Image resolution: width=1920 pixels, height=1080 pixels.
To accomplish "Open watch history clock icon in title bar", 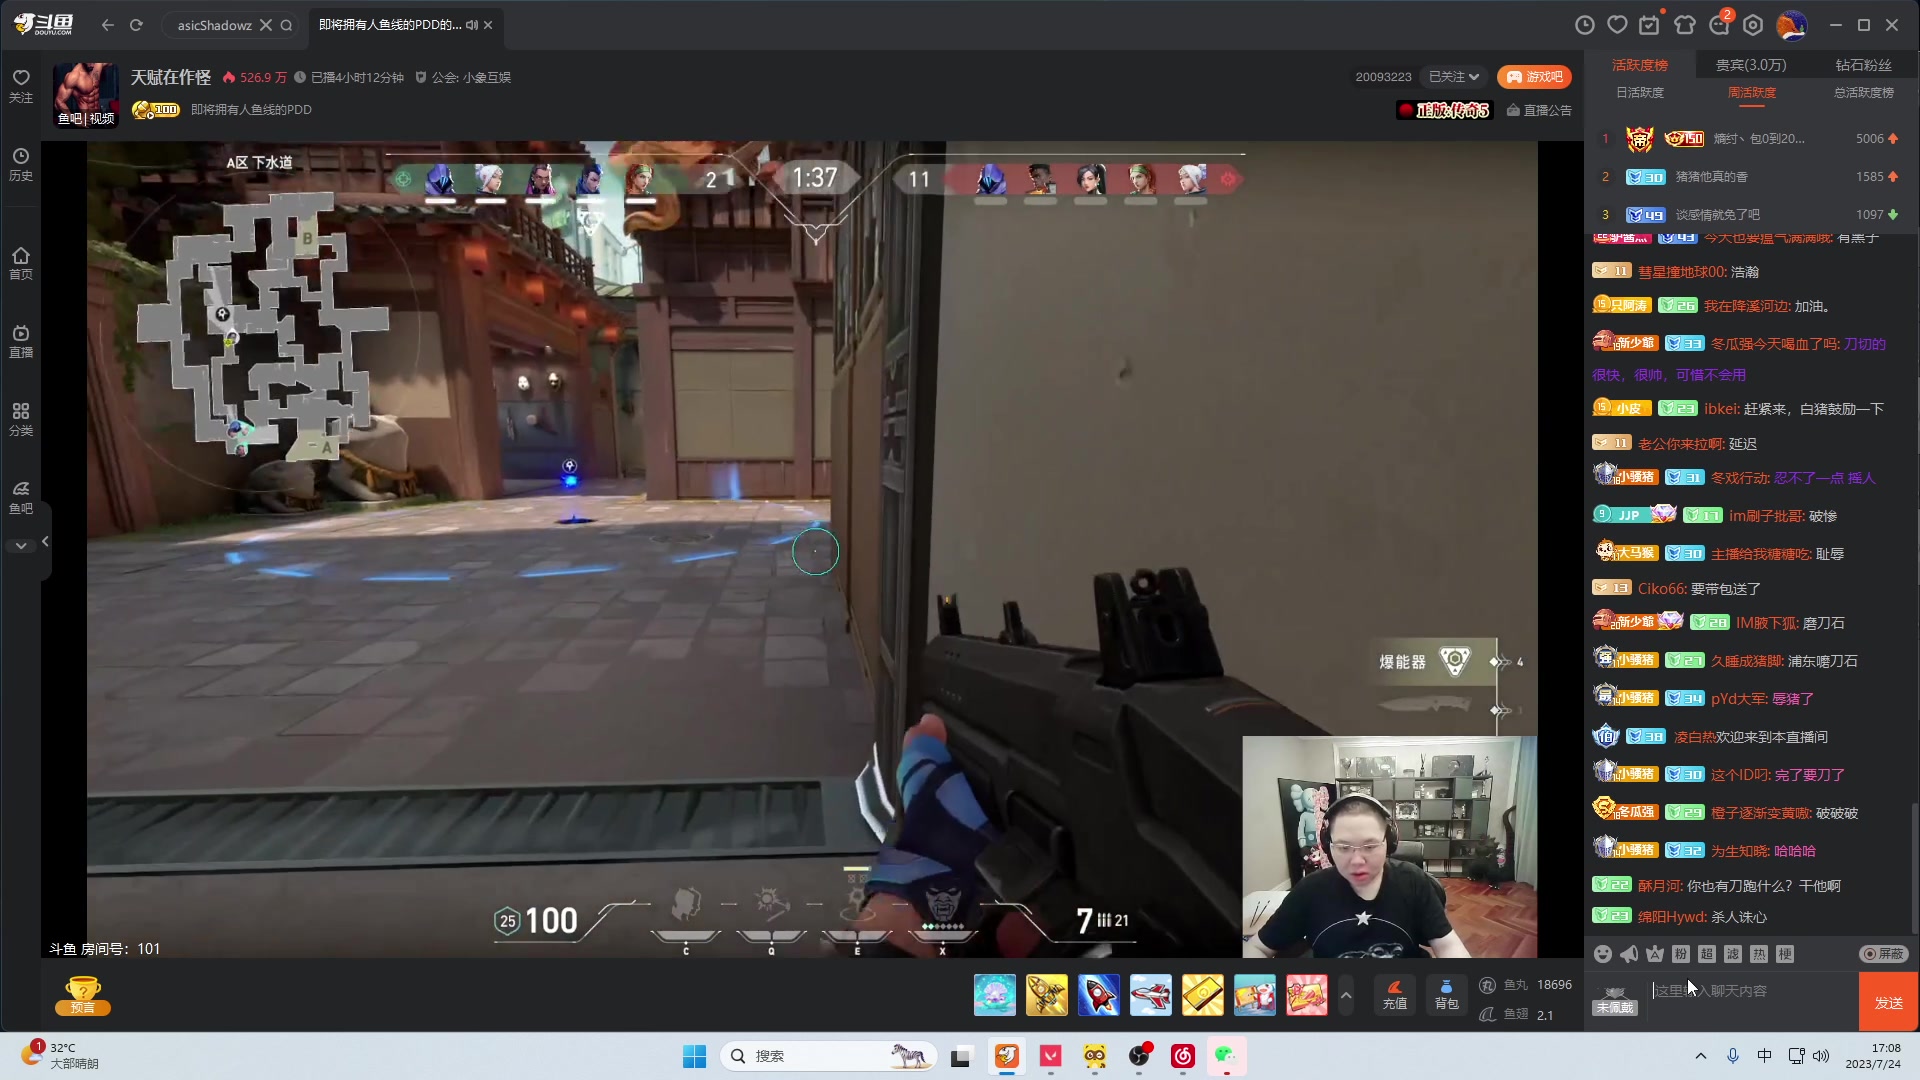I will tap(1584, 25).
